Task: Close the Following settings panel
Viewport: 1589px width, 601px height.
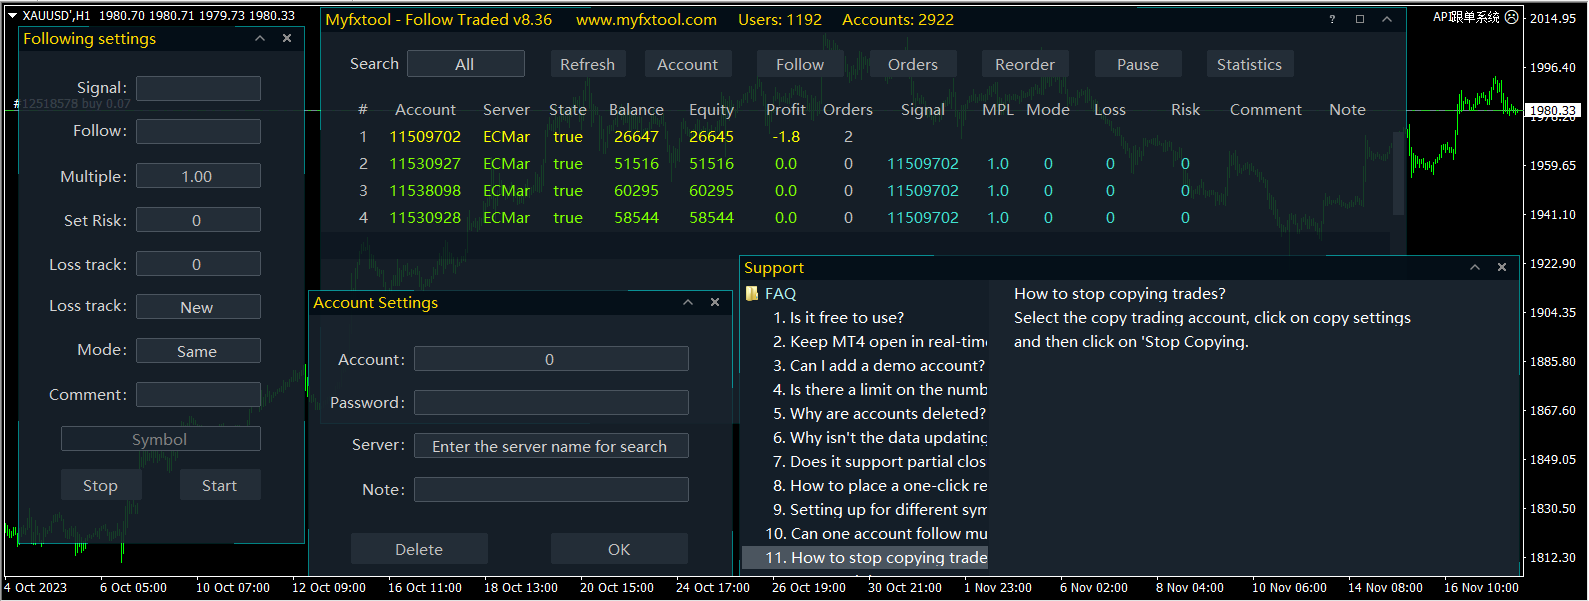Action: [287, 38]
